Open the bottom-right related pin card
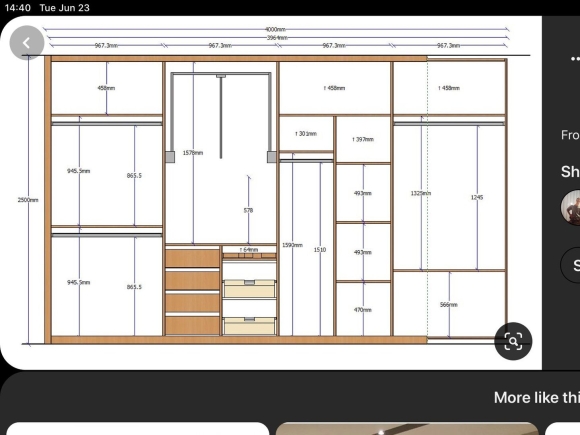Screen dimensions: 580x435 click(x=563, y=428)
